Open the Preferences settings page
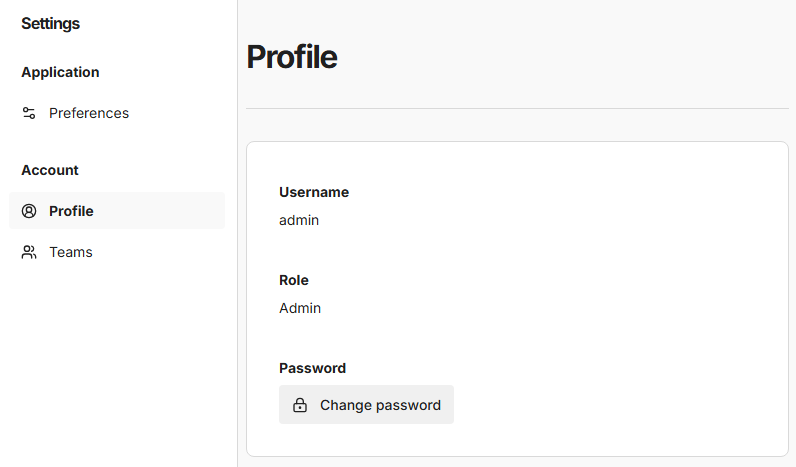 pyautogui.click(x=89, y=113)
